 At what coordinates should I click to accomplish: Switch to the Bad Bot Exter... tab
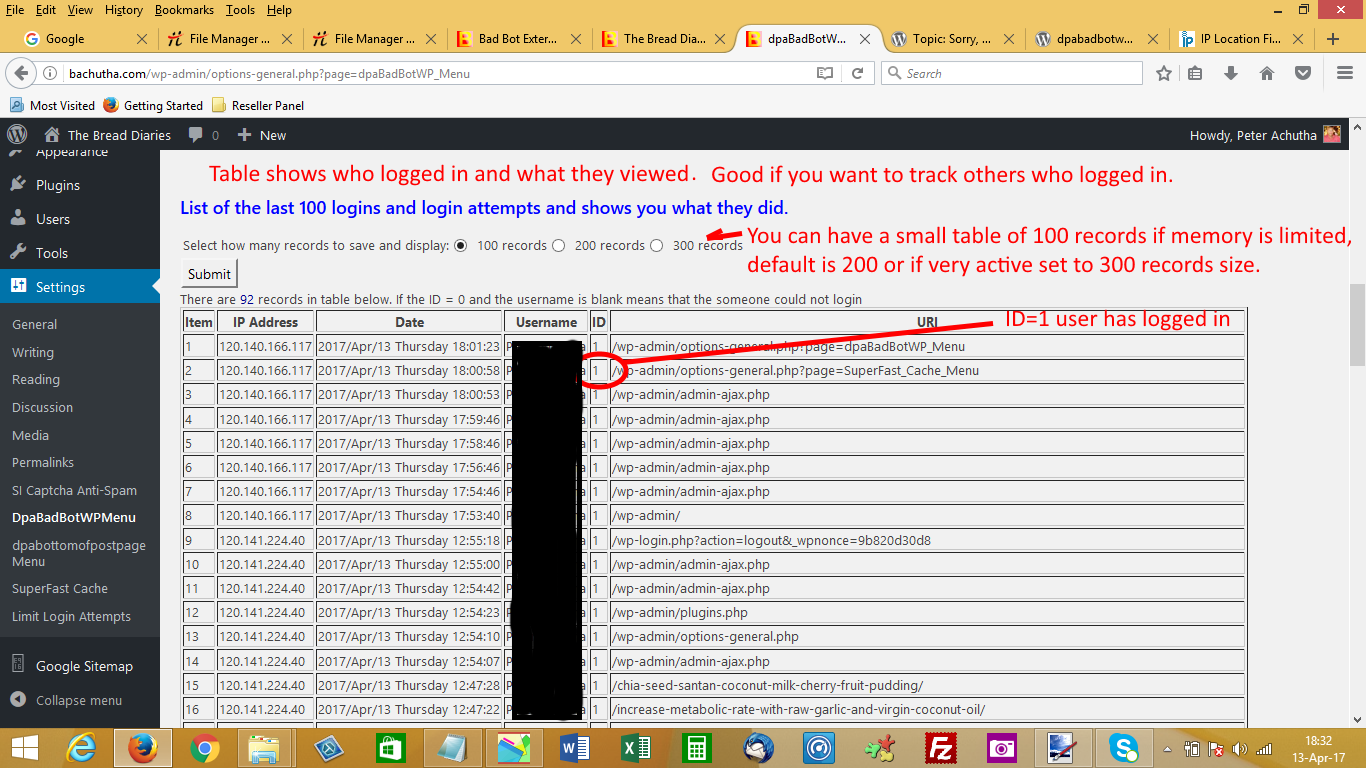click(518, 39)
